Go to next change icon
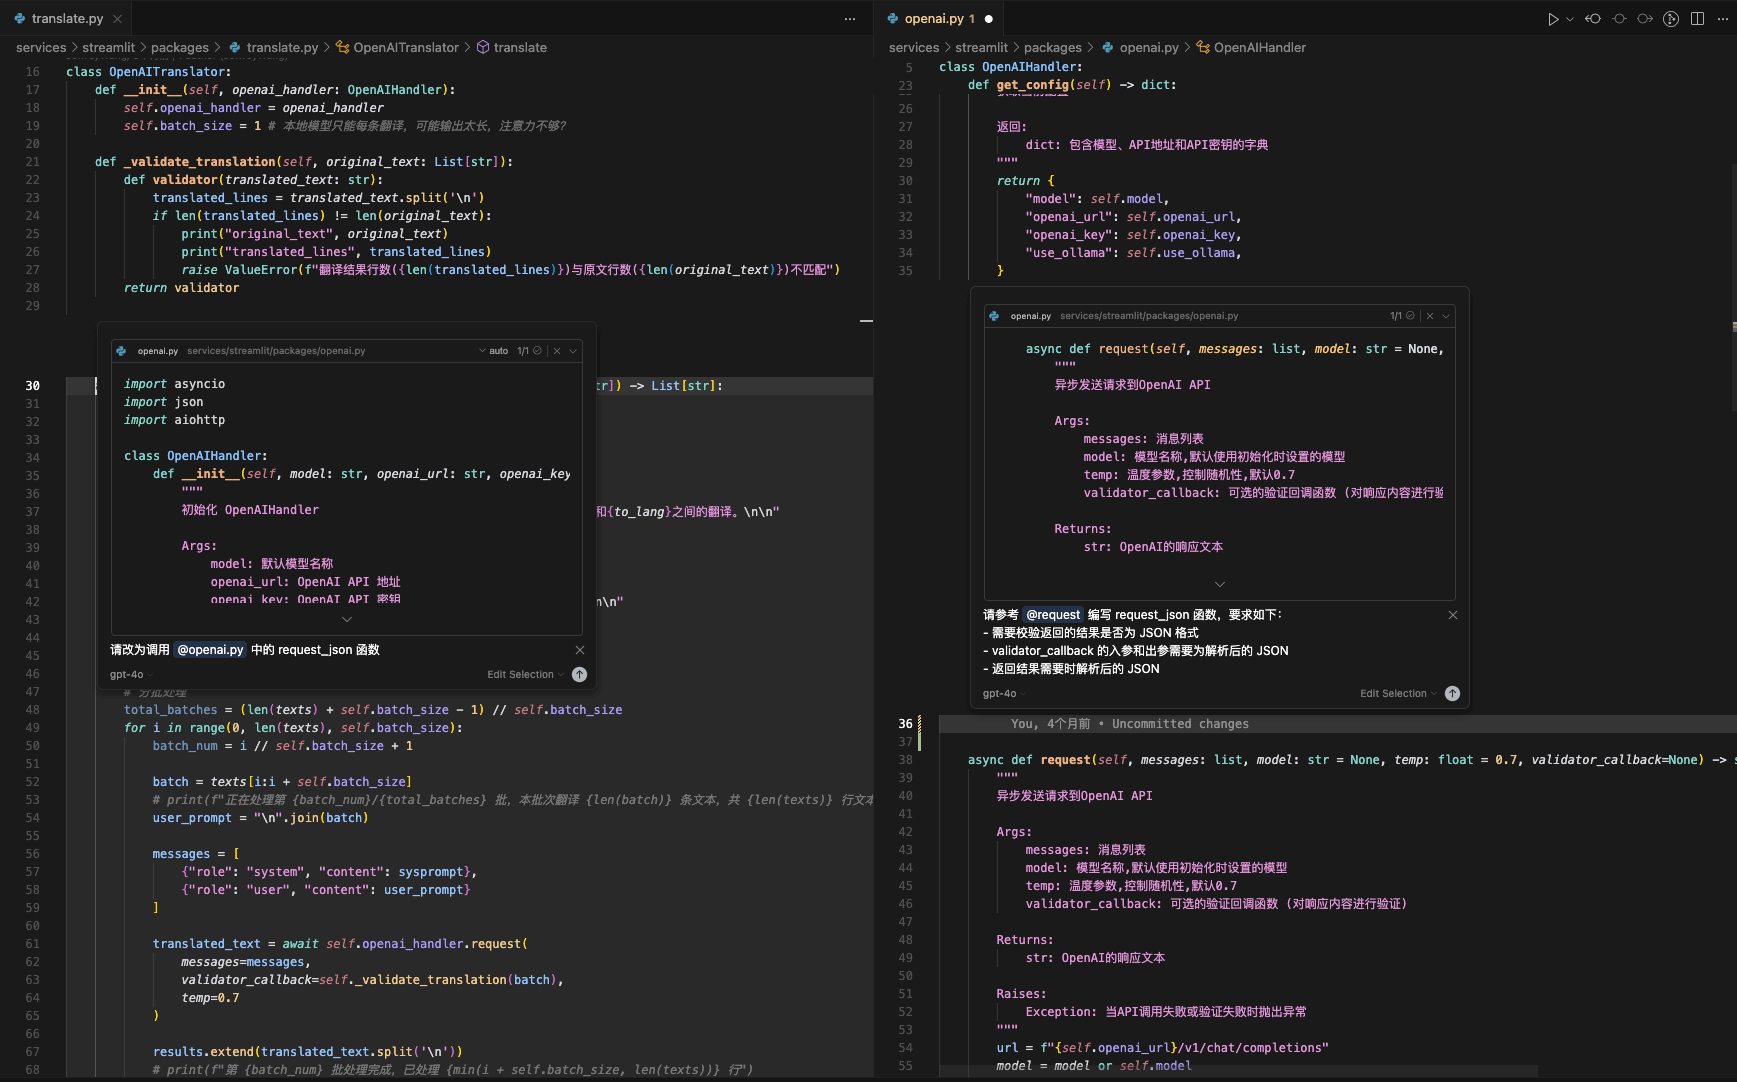 (x=1645, y=19)
